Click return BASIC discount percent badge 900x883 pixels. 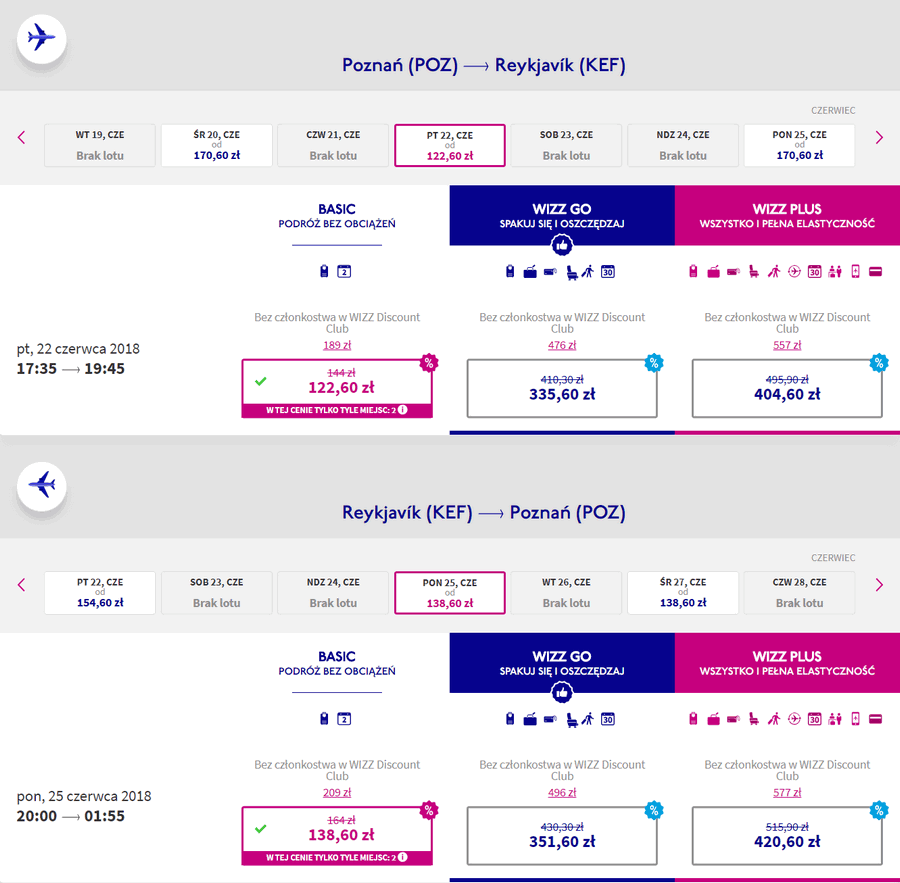click(429, 810)
